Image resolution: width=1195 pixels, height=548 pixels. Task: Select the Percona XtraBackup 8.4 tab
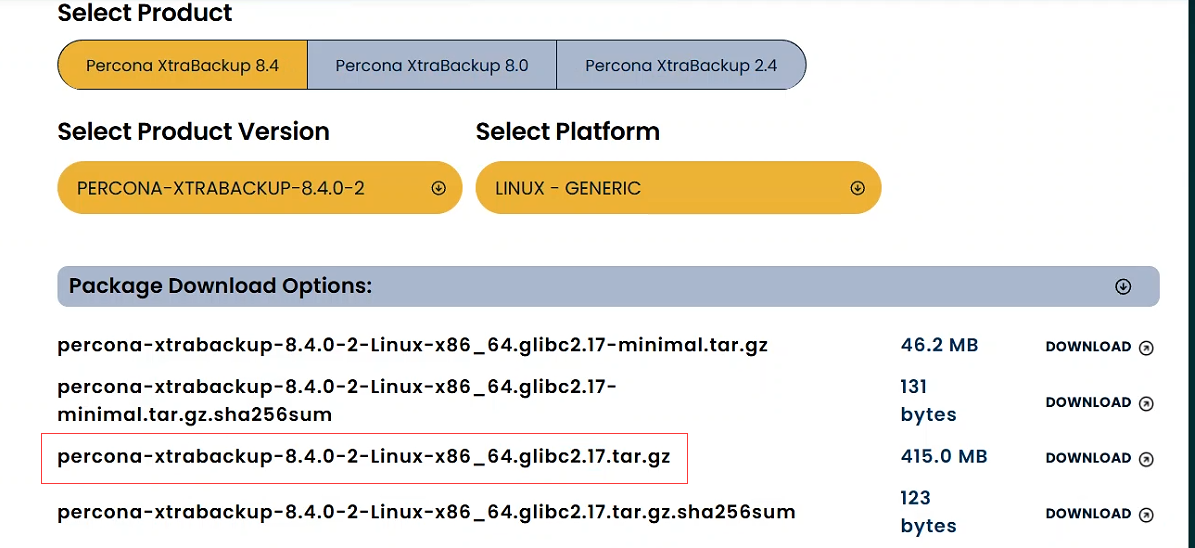click(x=182, y=66)
